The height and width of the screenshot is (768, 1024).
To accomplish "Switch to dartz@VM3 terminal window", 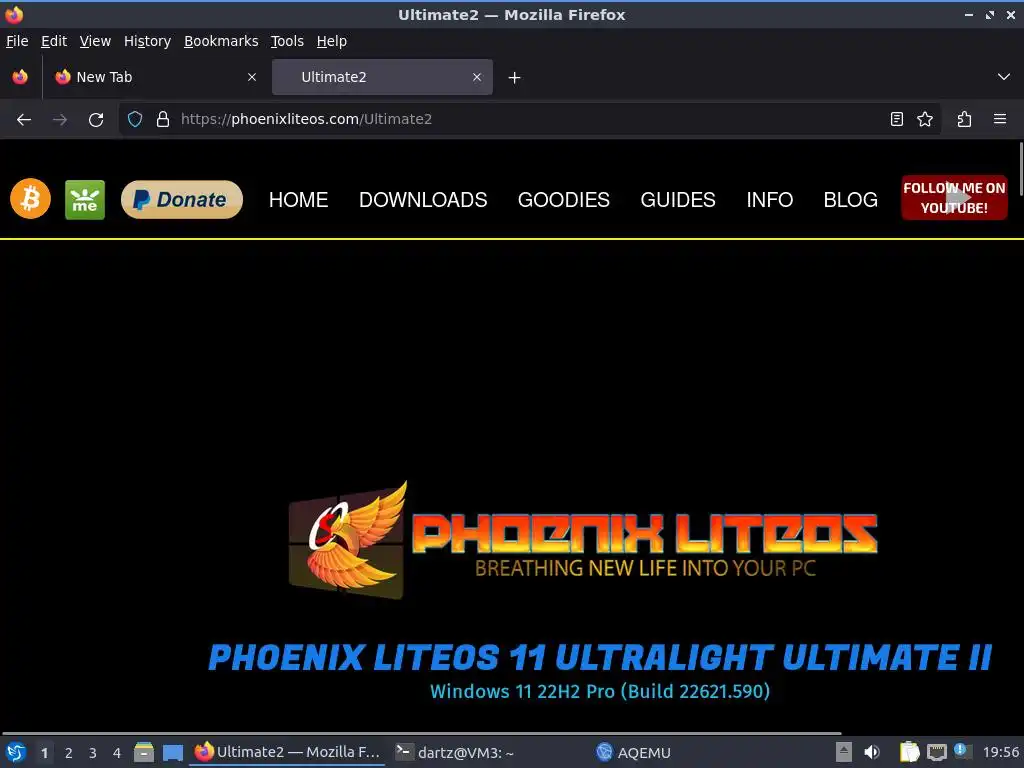I will [x=456, y=752].
